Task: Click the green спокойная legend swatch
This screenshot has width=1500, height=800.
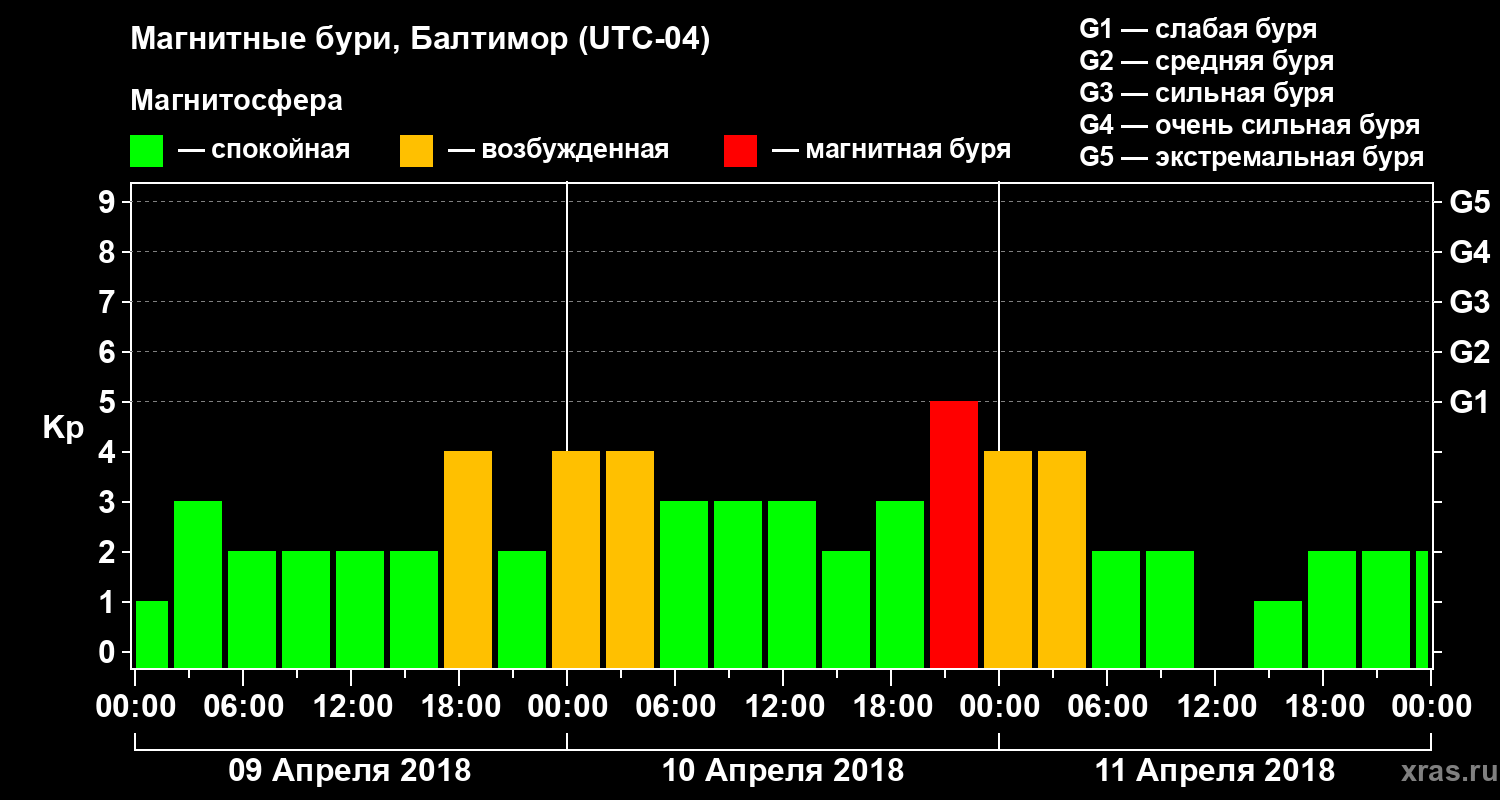Action: [146, 151]
